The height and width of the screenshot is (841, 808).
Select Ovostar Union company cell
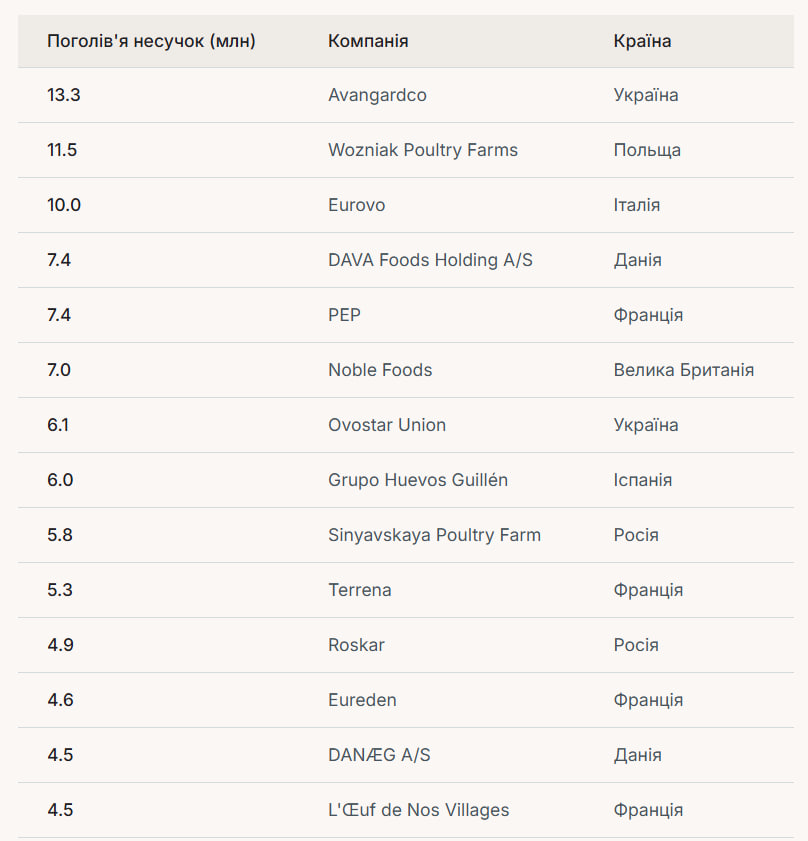pyautogui.click(x=387, y=425)
